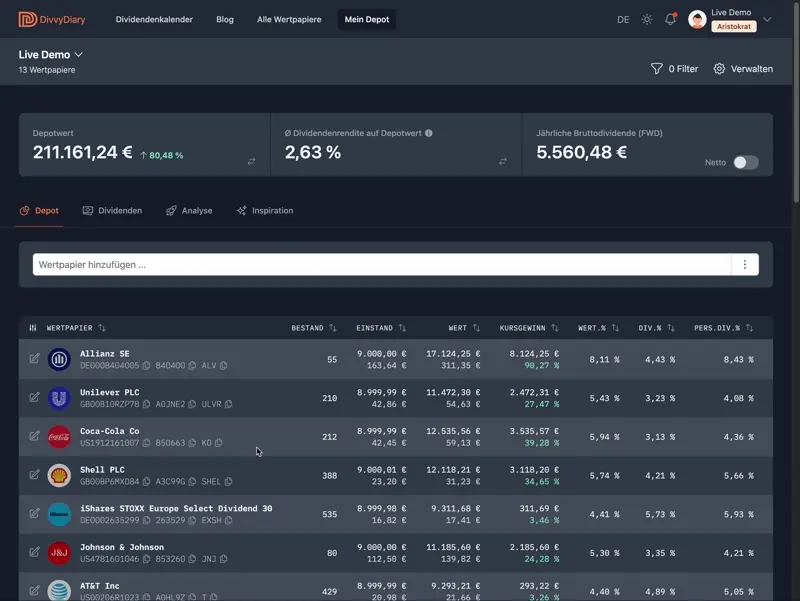Click edit icon for Allianz SE row
The image size is (800, 601).
click(34, 358)
